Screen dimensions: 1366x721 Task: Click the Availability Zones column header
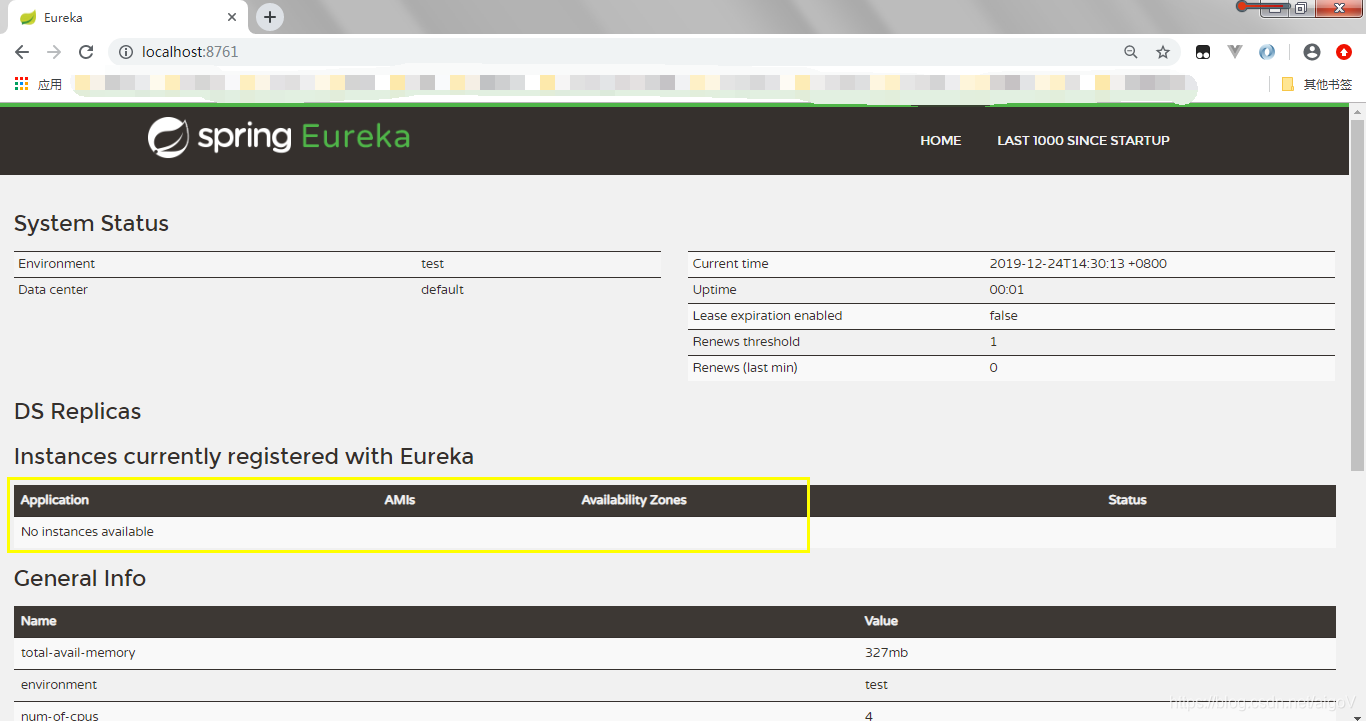[x=634, y=500]
